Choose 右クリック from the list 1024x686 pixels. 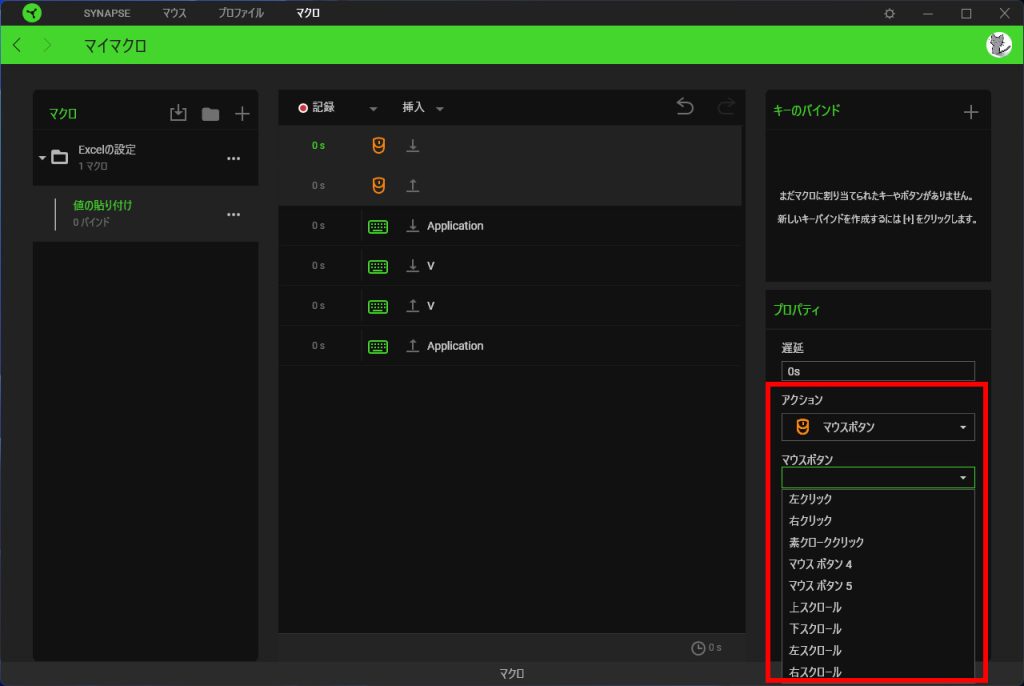[878, 521]
